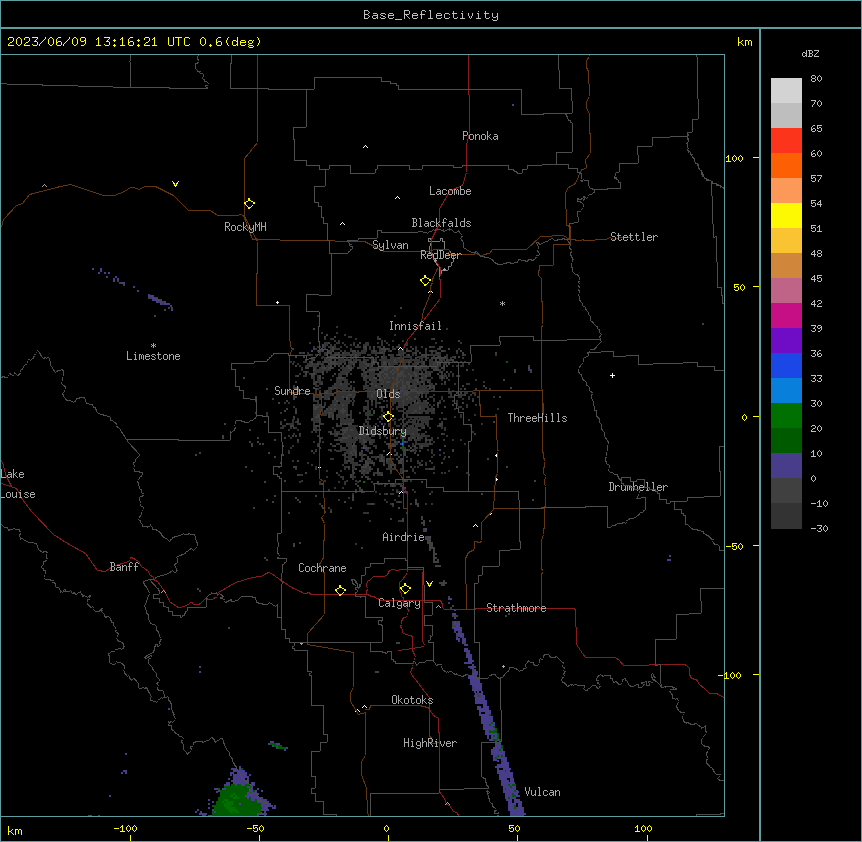Screen dimensions: 862x842
Task: Click the yellow 54 dBZ legend swatch
Action: click(786, 215)
